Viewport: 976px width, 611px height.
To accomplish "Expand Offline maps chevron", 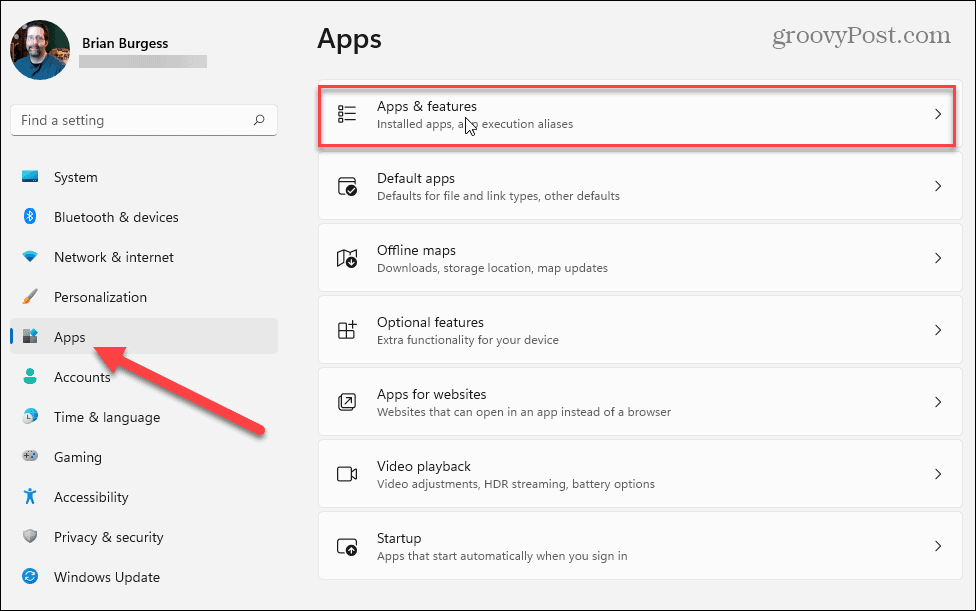I will [x=938, y=258].
